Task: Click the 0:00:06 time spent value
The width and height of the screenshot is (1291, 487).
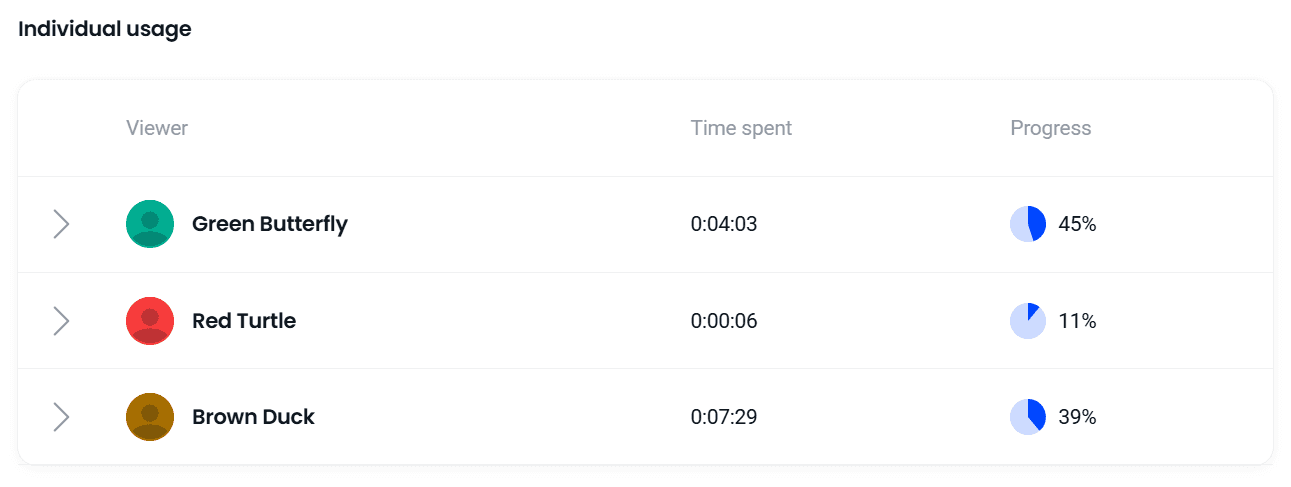Action: [724, 321]
